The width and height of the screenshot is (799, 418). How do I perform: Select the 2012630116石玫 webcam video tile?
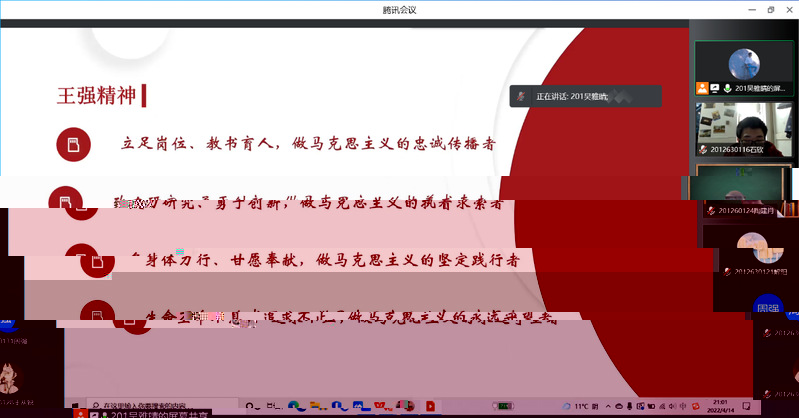[x=743, y=127]
